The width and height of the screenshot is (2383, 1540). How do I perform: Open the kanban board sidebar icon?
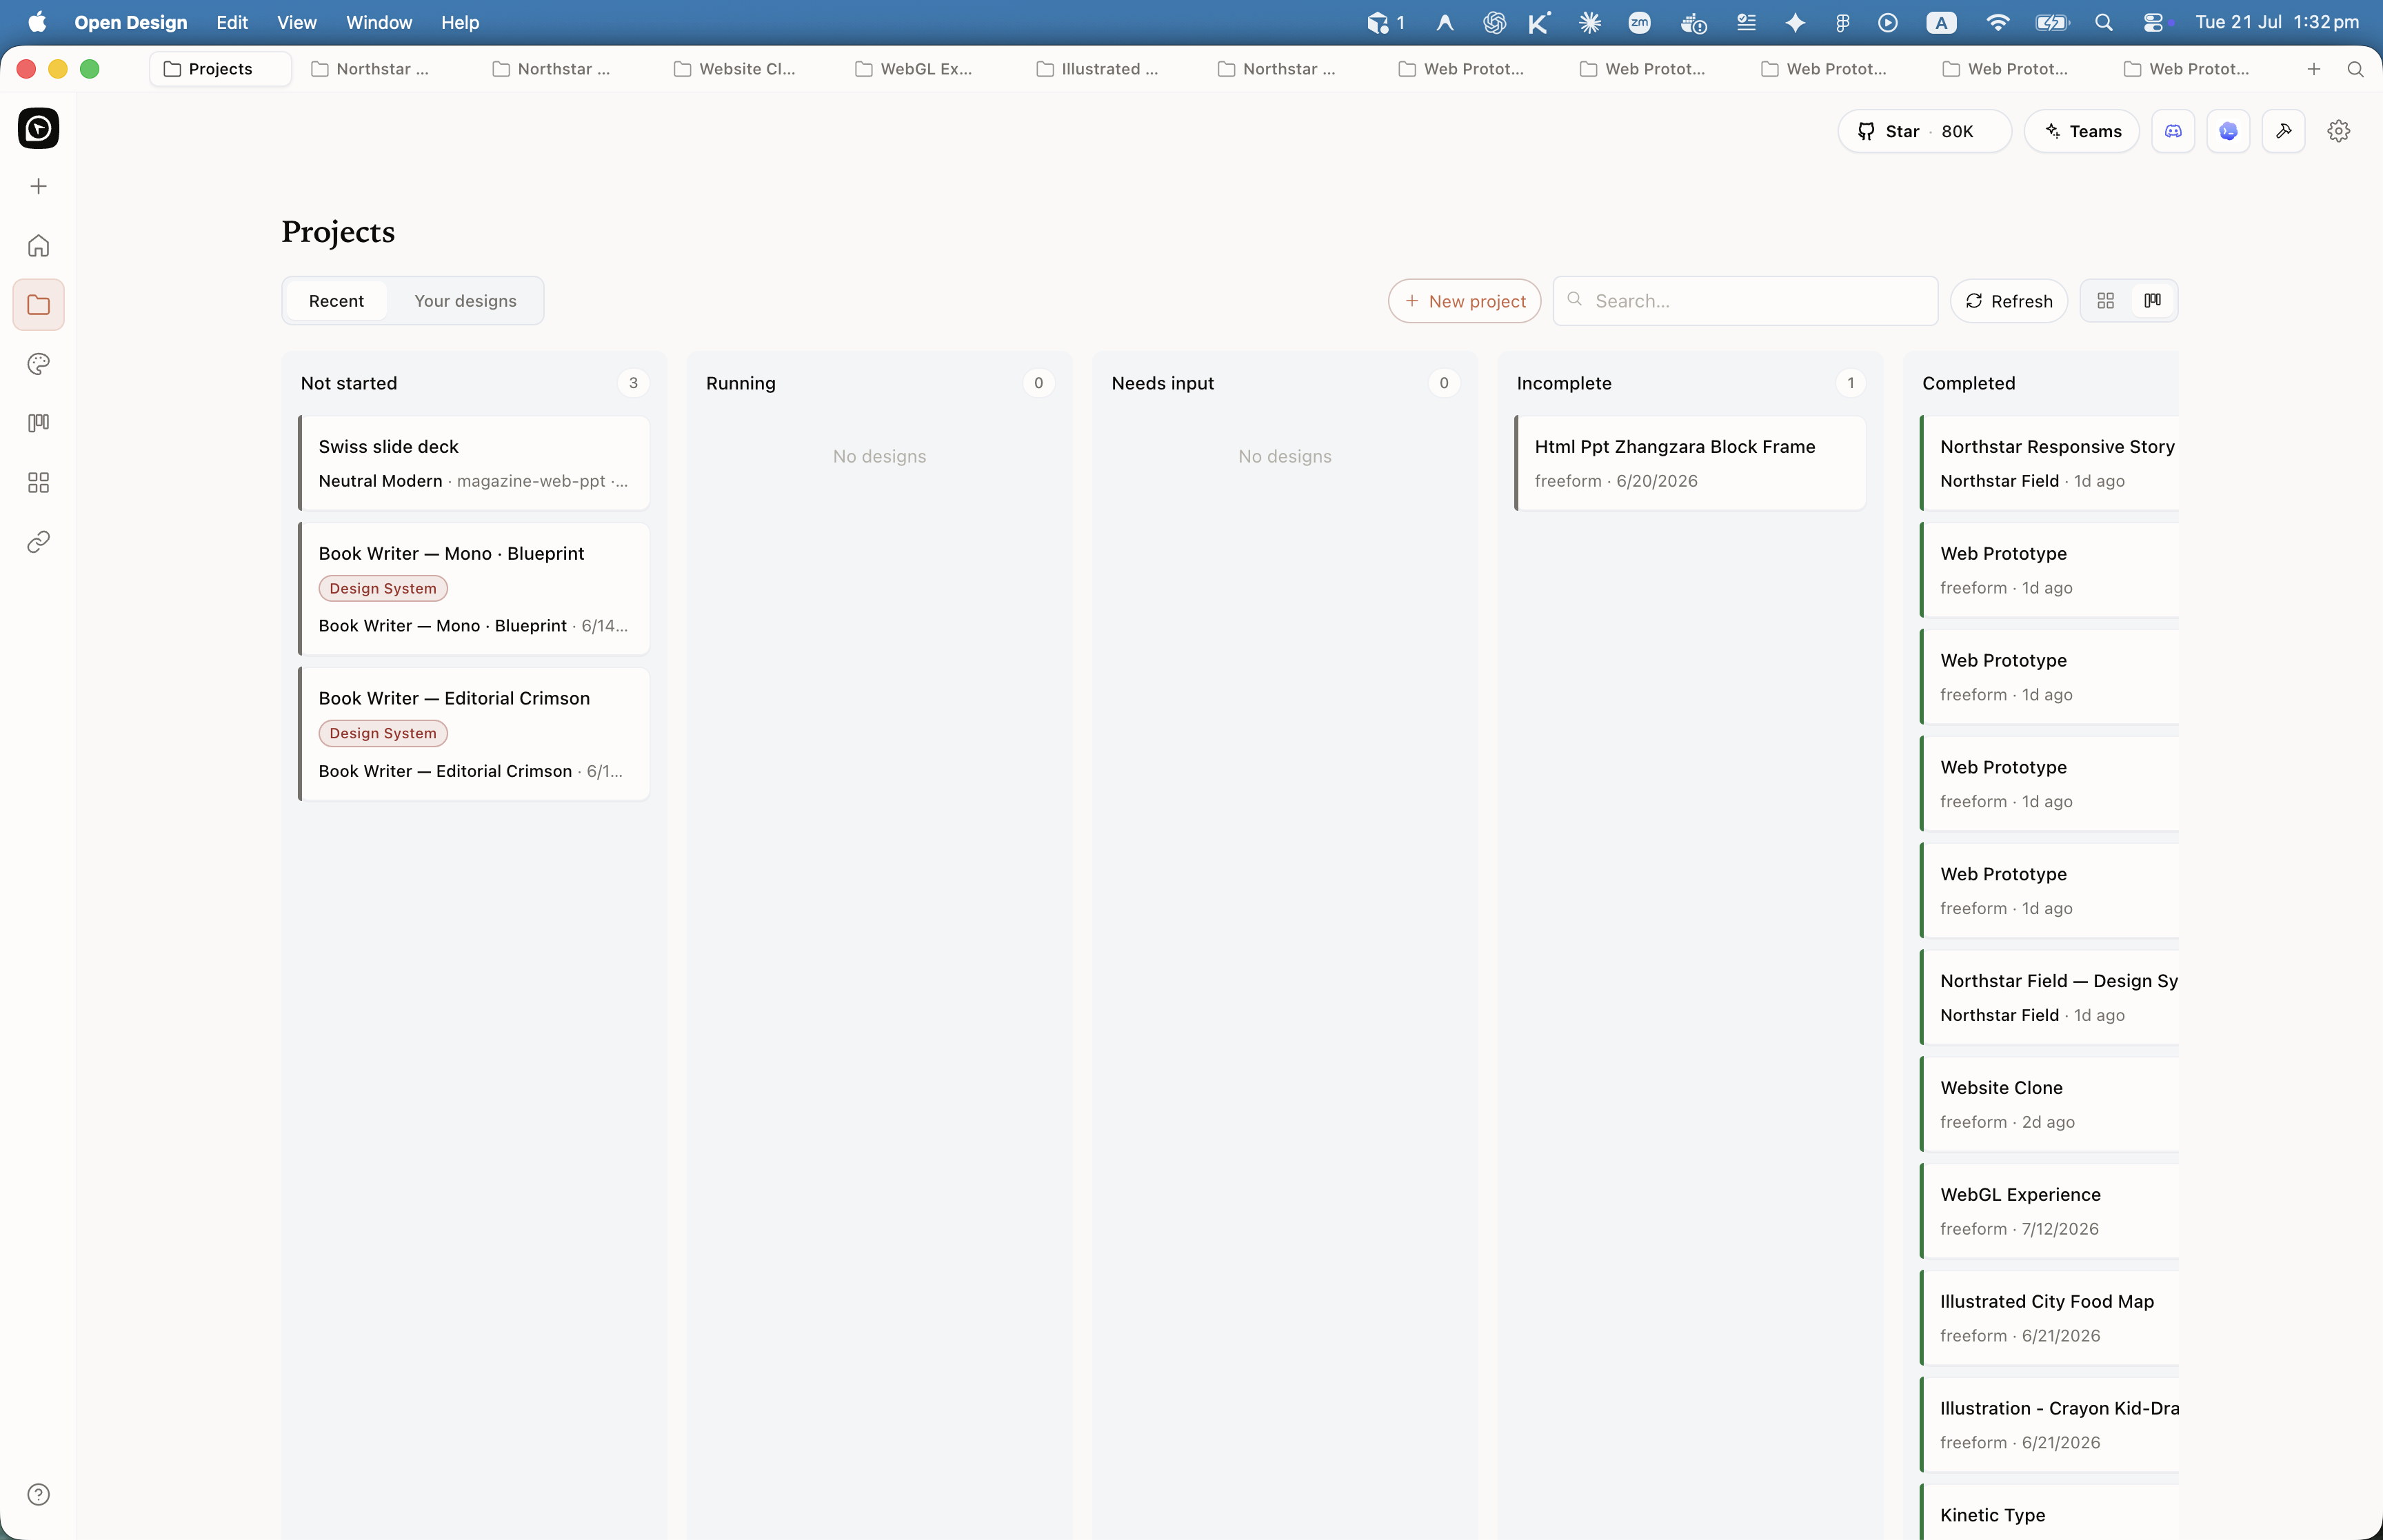38,423
